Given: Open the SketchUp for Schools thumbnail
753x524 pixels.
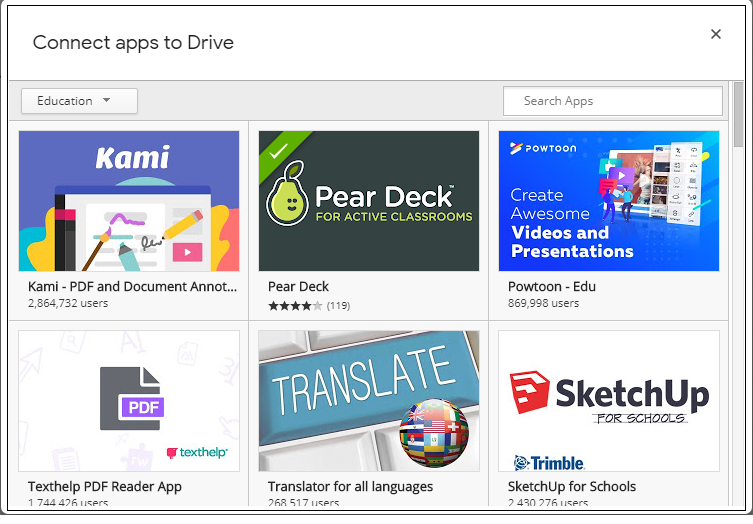Looking at the screenshot, I should point(609,401).
